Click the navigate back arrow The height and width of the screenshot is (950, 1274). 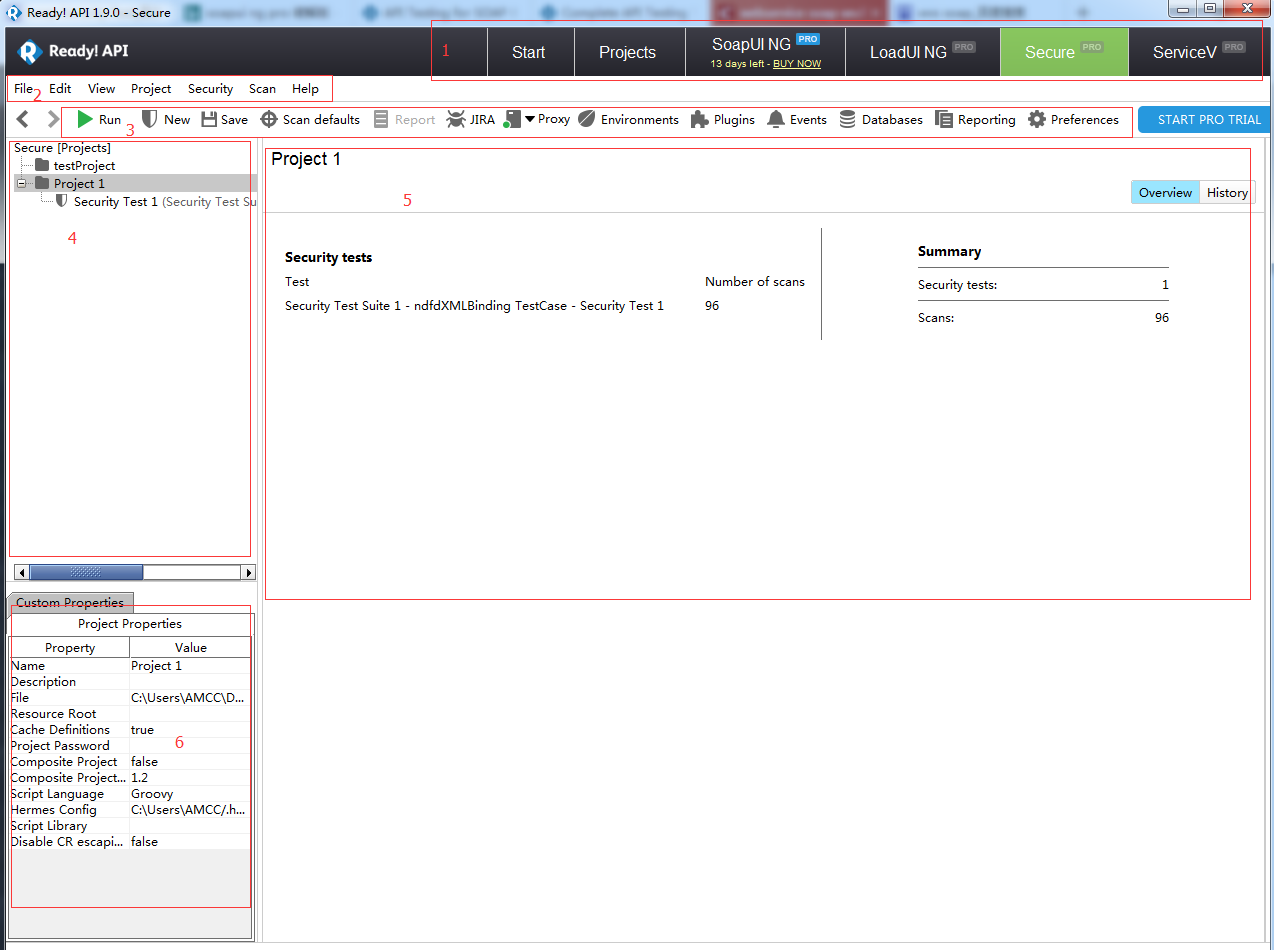24,119
